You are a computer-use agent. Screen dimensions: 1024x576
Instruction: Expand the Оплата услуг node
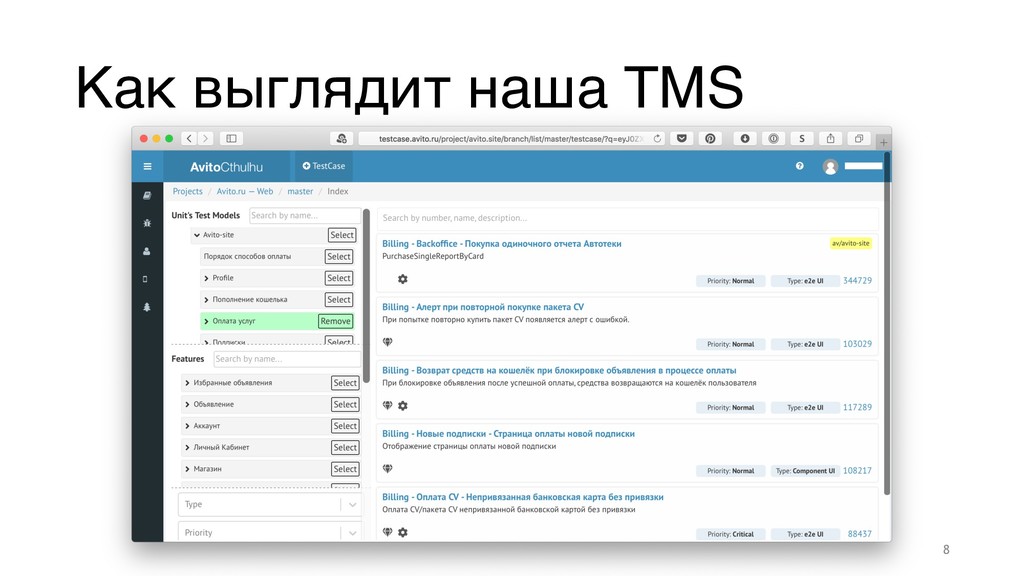[x=206, y=321]
